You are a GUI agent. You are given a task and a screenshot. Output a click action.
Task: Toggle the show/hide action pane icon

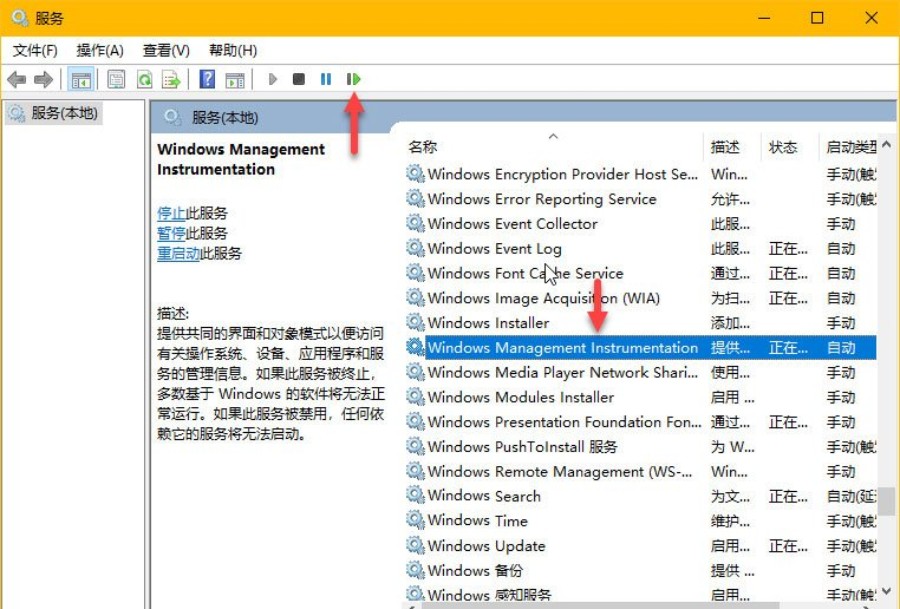coord(235,79)
